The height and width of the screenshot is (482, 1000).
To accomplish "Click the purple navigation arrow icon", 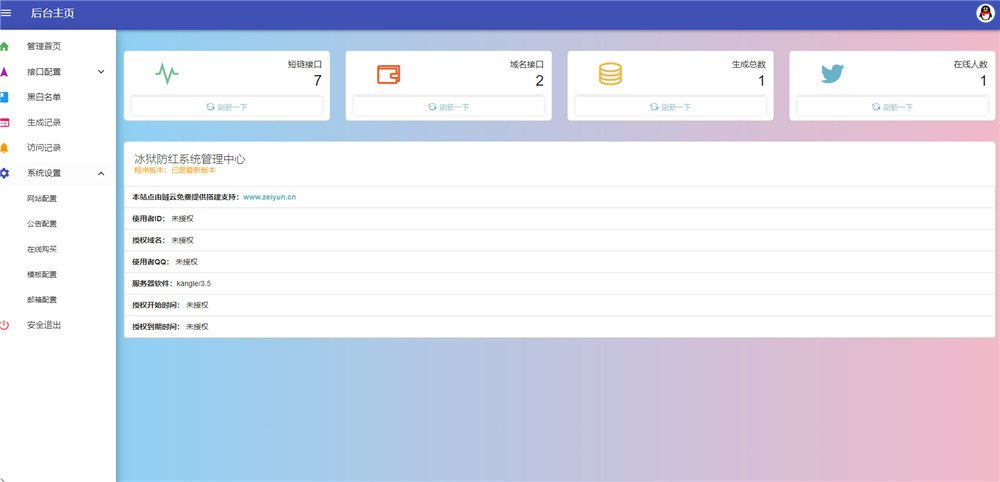I will tap(4, 71).
